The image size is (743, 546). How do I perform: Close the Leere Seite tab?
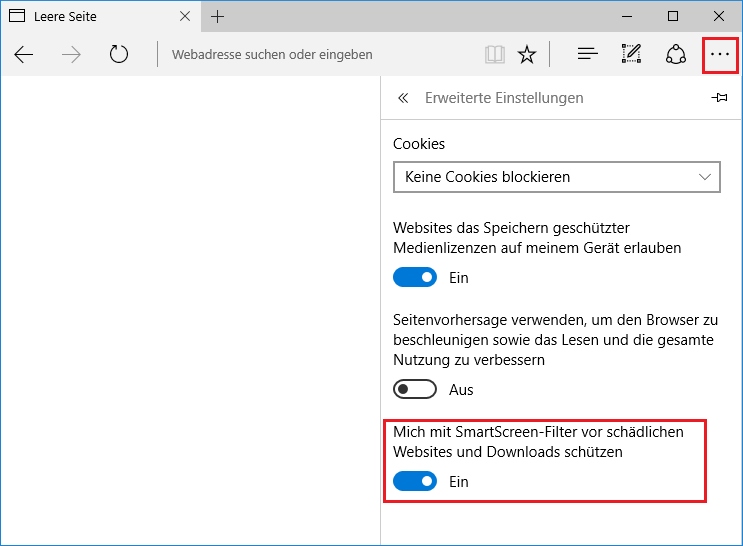pos(185,17)
